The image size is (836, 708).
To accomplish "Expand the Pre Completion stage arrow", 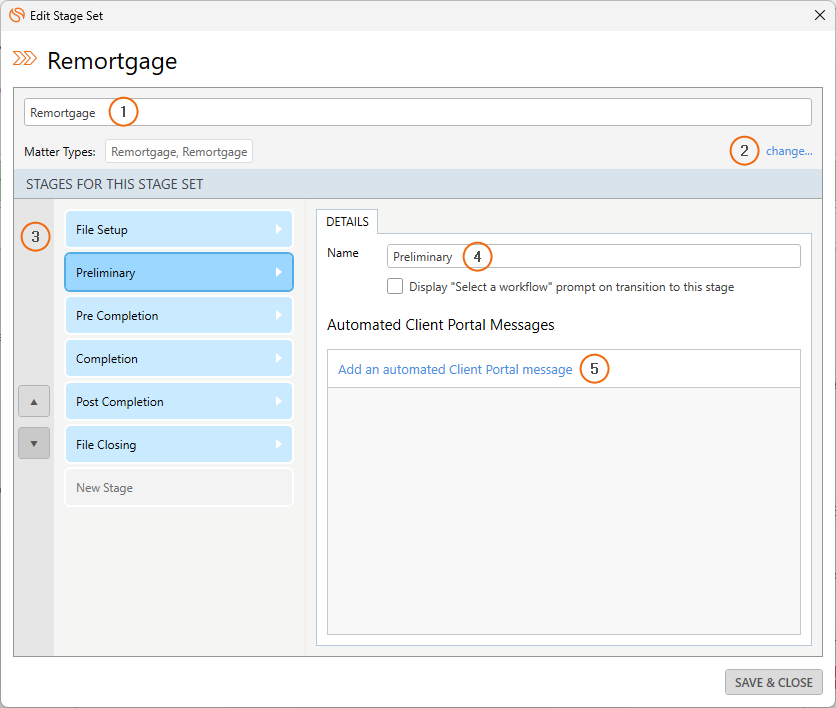I will pos(279,316).
